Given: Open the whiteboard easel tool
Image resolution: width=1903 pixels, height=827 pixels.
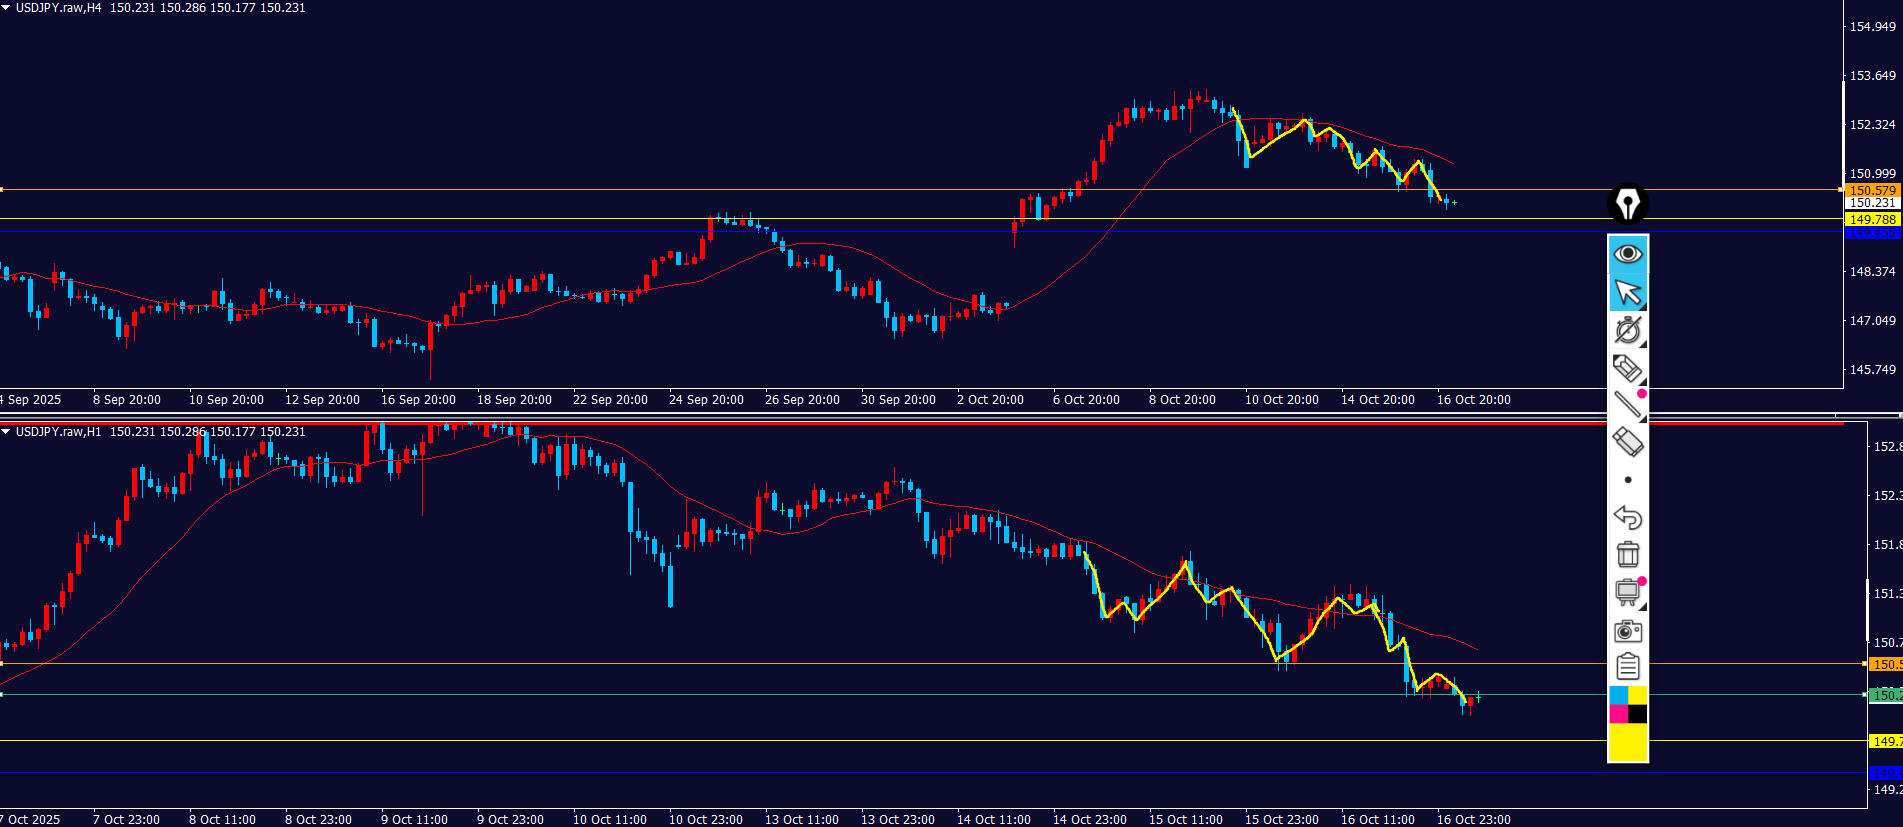Looking at the screenshot, I should coord(1627,592).
